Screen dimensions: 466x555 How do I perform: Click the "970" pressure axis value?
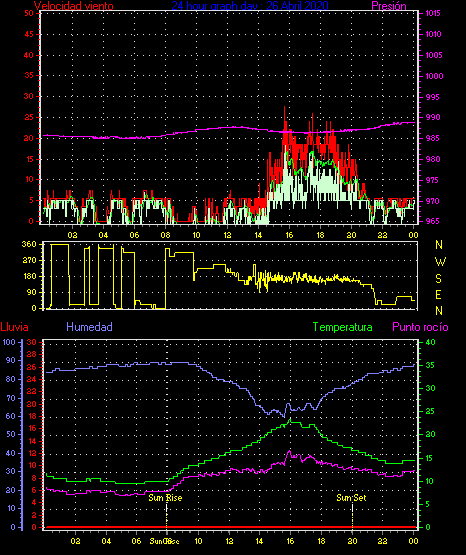[432, 201]
